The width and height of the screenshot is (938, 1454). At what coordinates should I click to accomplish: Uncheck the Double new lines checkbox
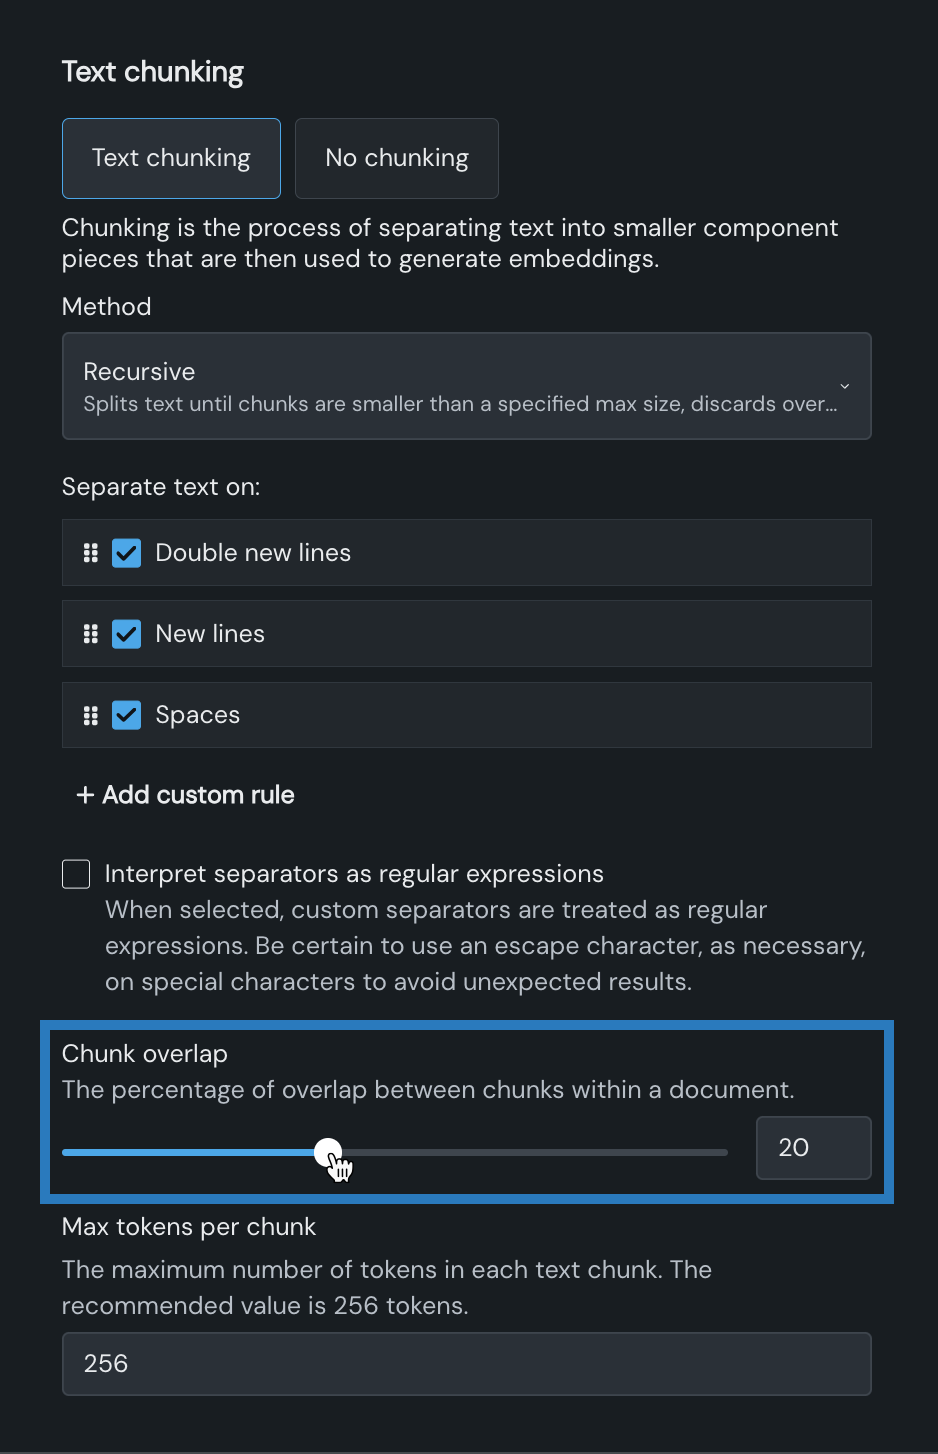(x=127, y=553)
